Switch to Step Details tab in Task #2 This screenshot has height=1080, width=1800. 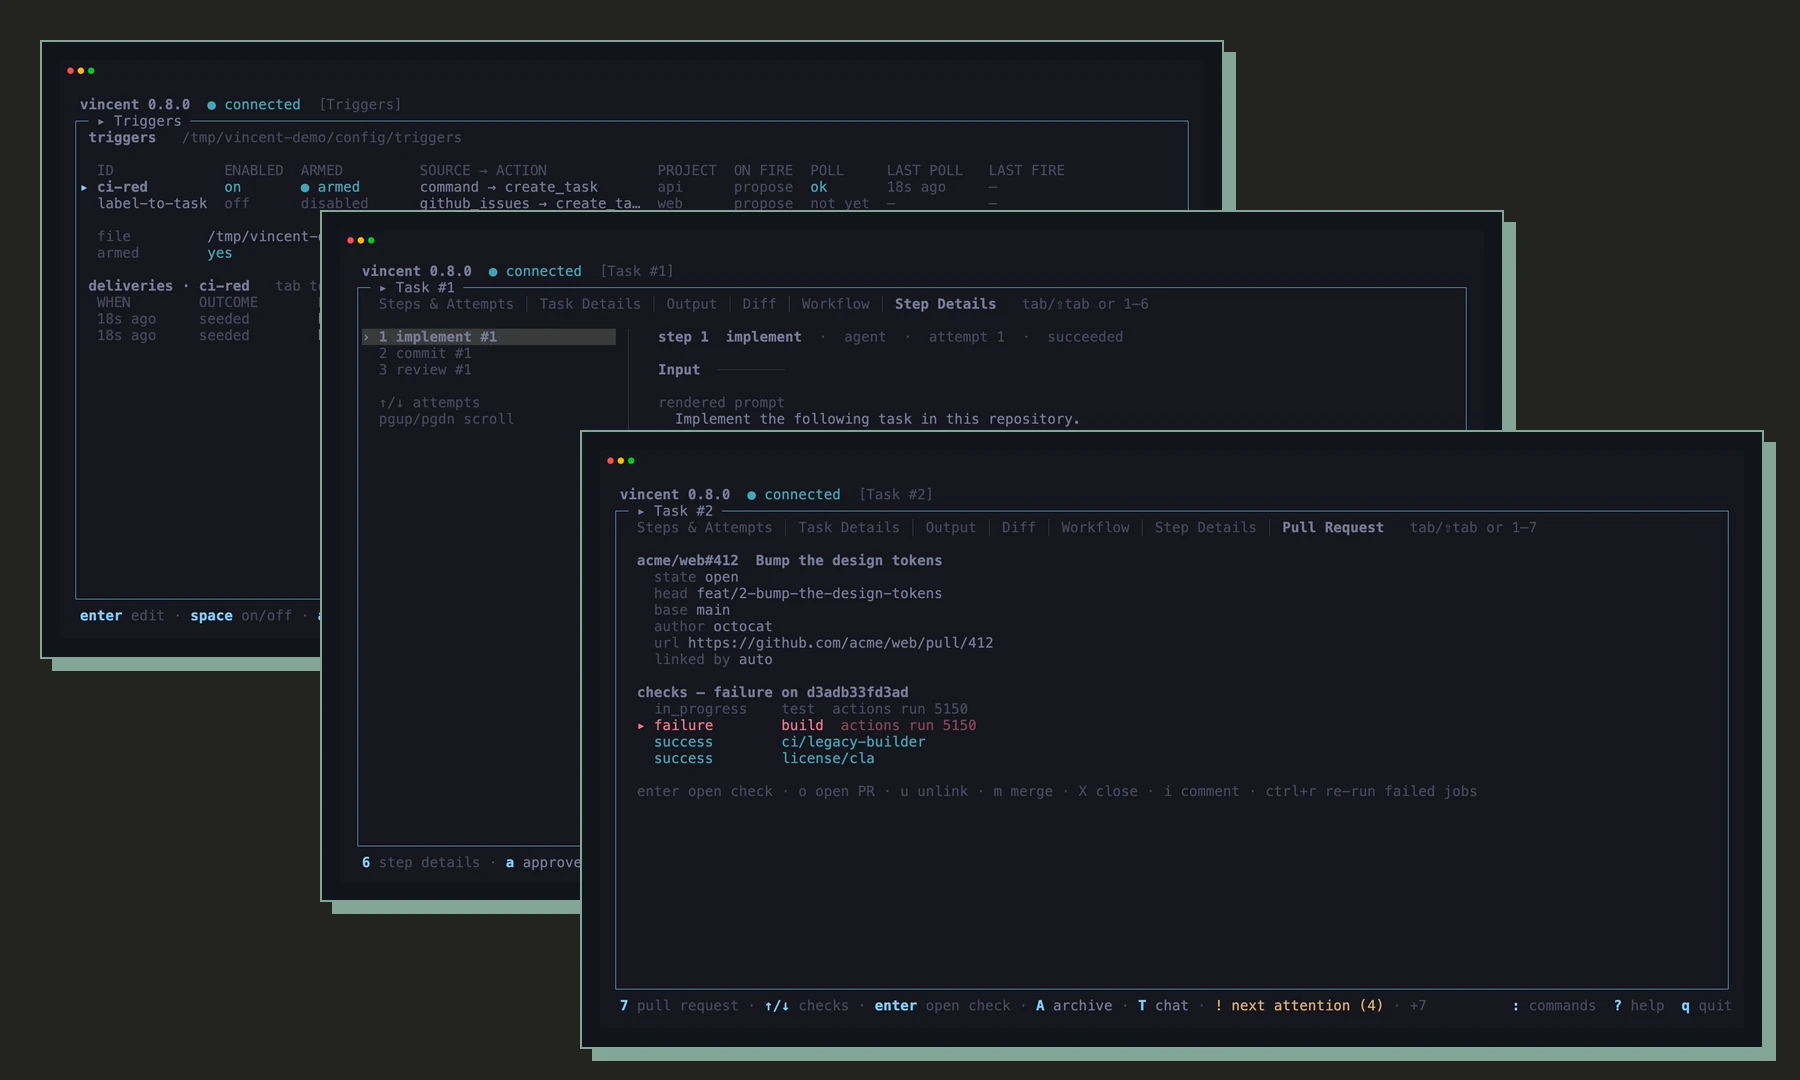pos(1205,527)
